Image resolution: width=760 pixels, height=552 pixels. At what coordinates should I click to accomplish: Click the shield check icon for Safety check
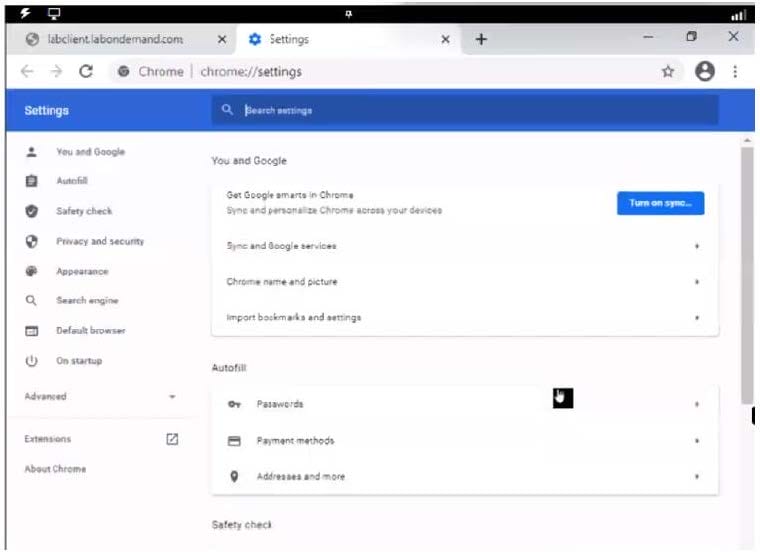pos(32,211)
